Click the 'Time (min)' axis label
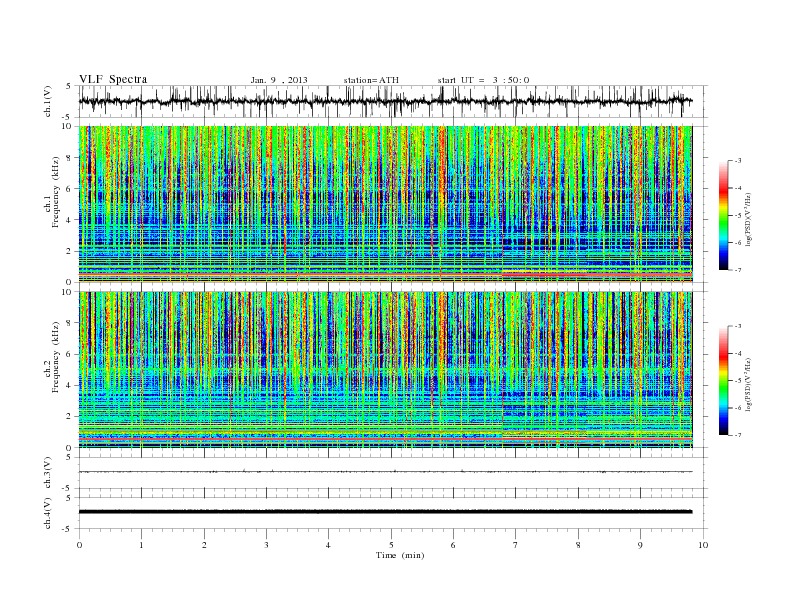792x612 pixels. coord(400,555)
